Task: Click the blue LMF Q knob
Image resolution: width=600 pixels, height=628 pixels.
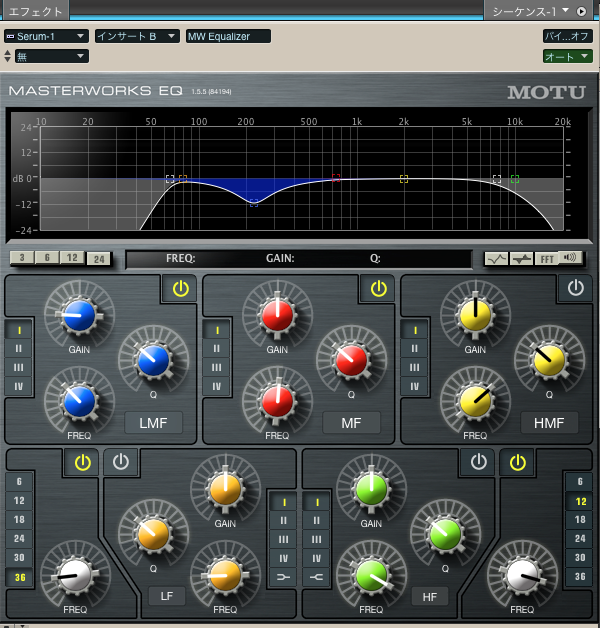Action: tap(153, 361)
